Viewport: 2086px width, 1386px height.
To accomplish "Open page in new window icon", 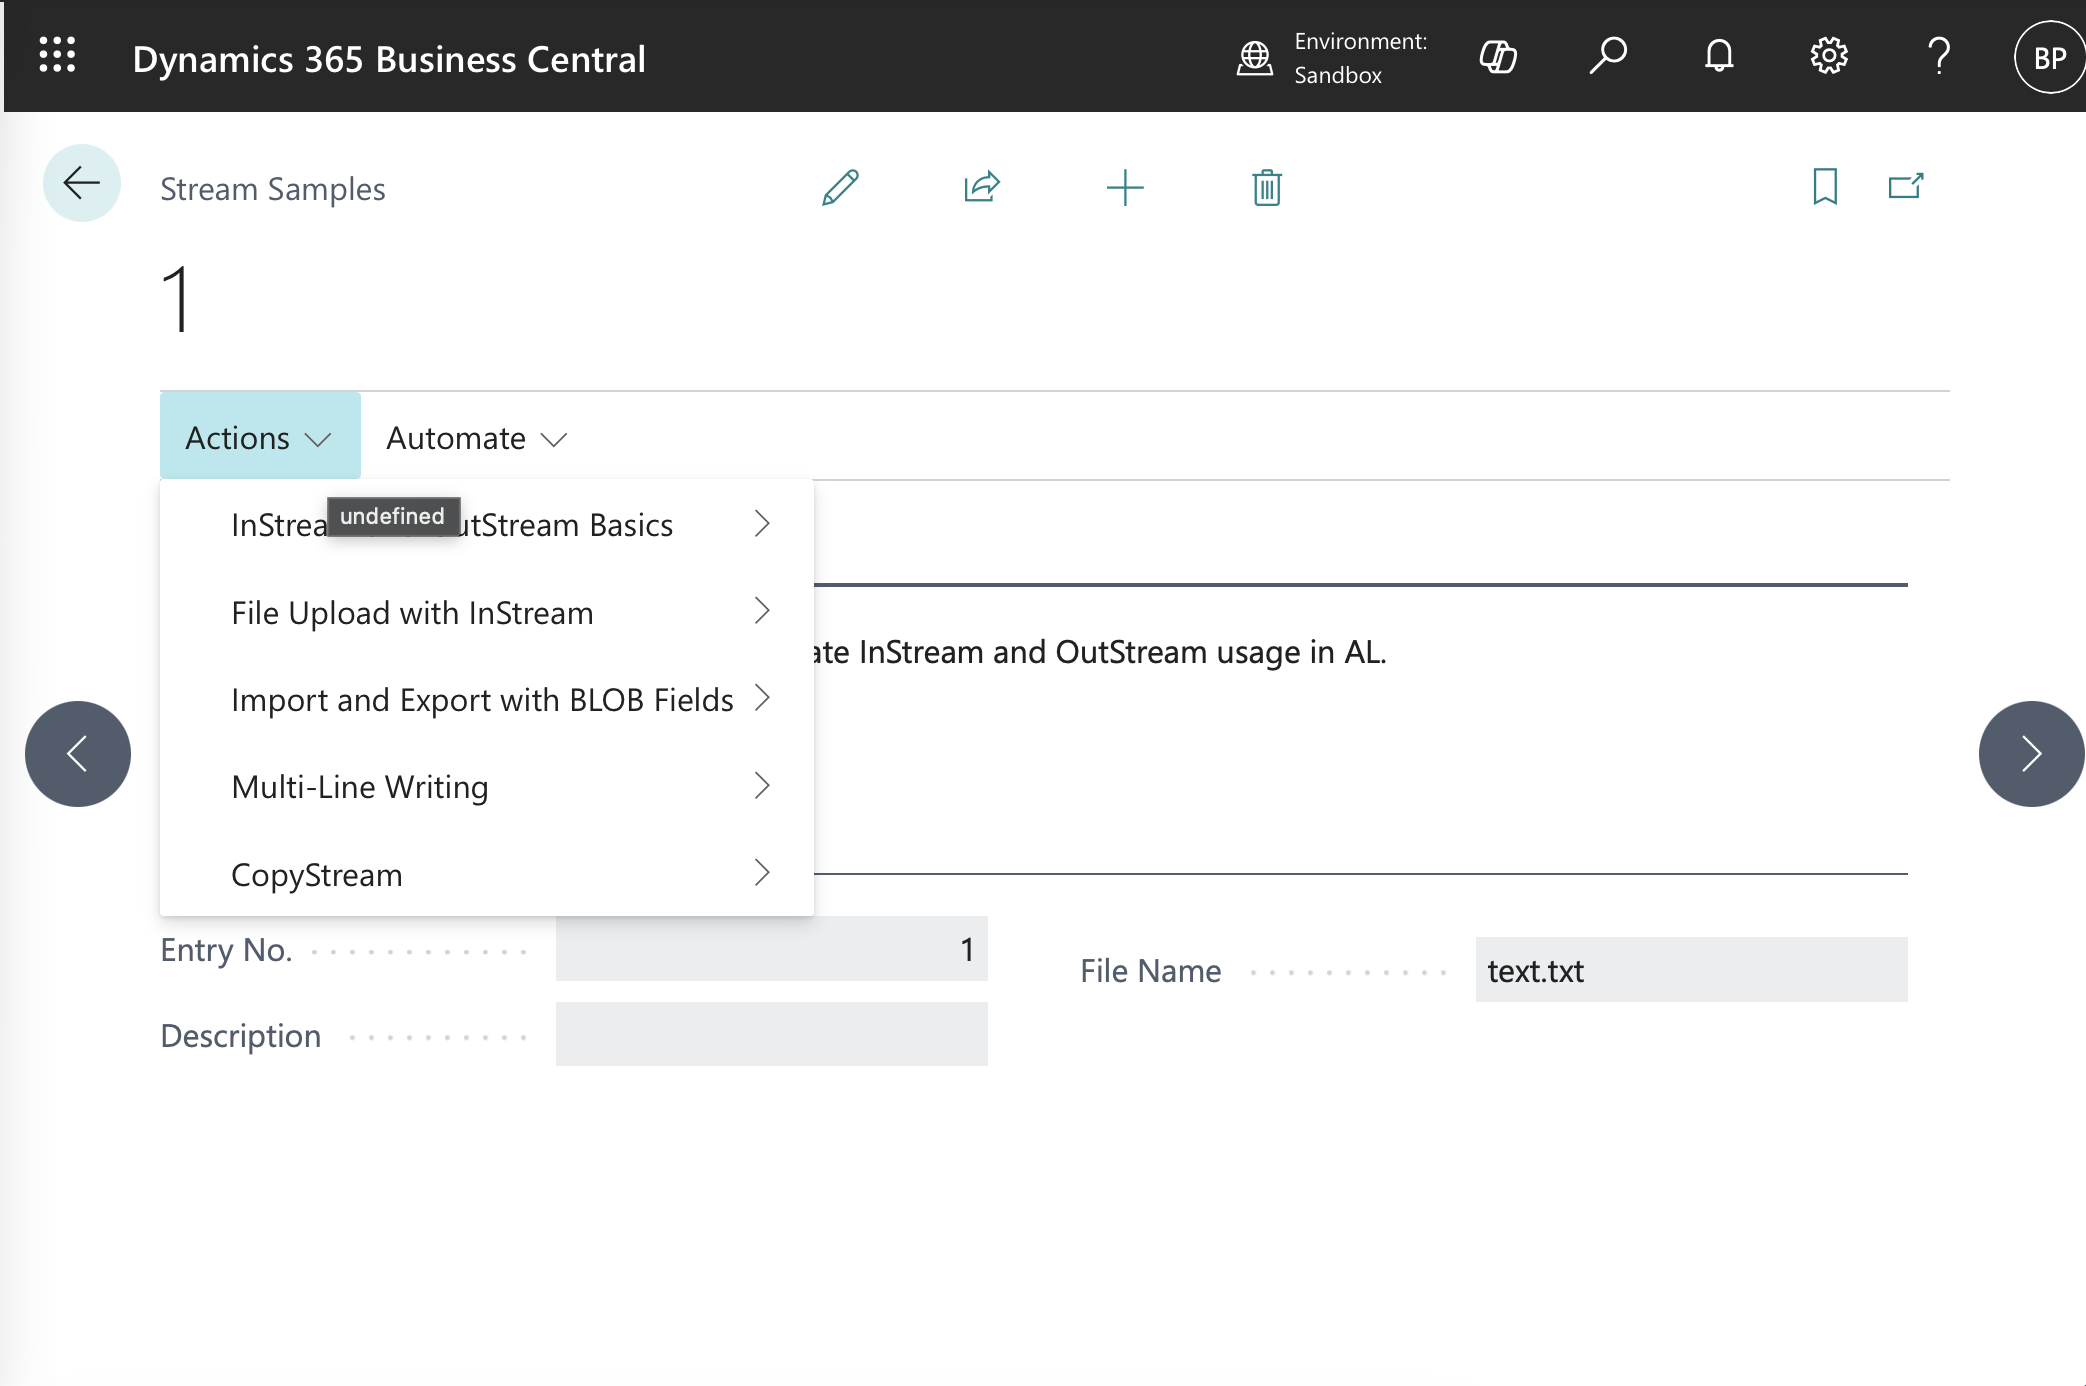I will [x=1906, y=187].
